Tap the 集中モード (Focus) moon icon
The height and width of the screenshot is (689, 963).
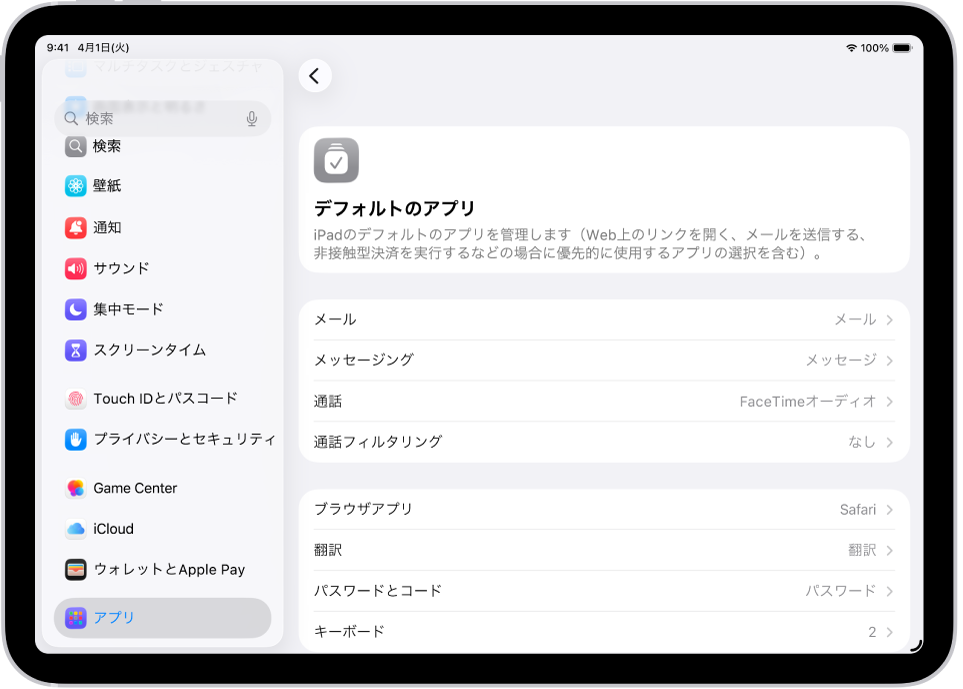[77, 309]
